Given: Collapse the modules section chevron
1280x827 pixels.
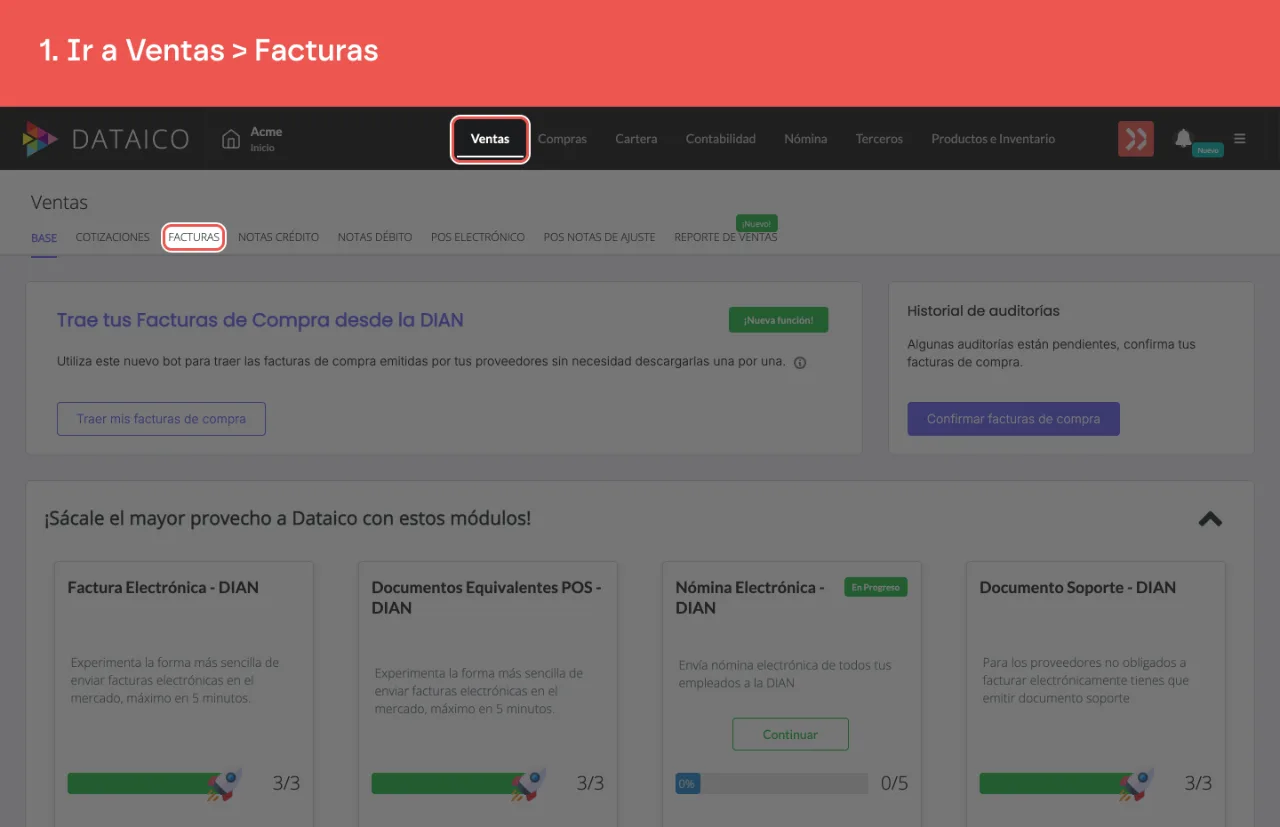Looking at the screenshot, I should (x=1210, y=519).
